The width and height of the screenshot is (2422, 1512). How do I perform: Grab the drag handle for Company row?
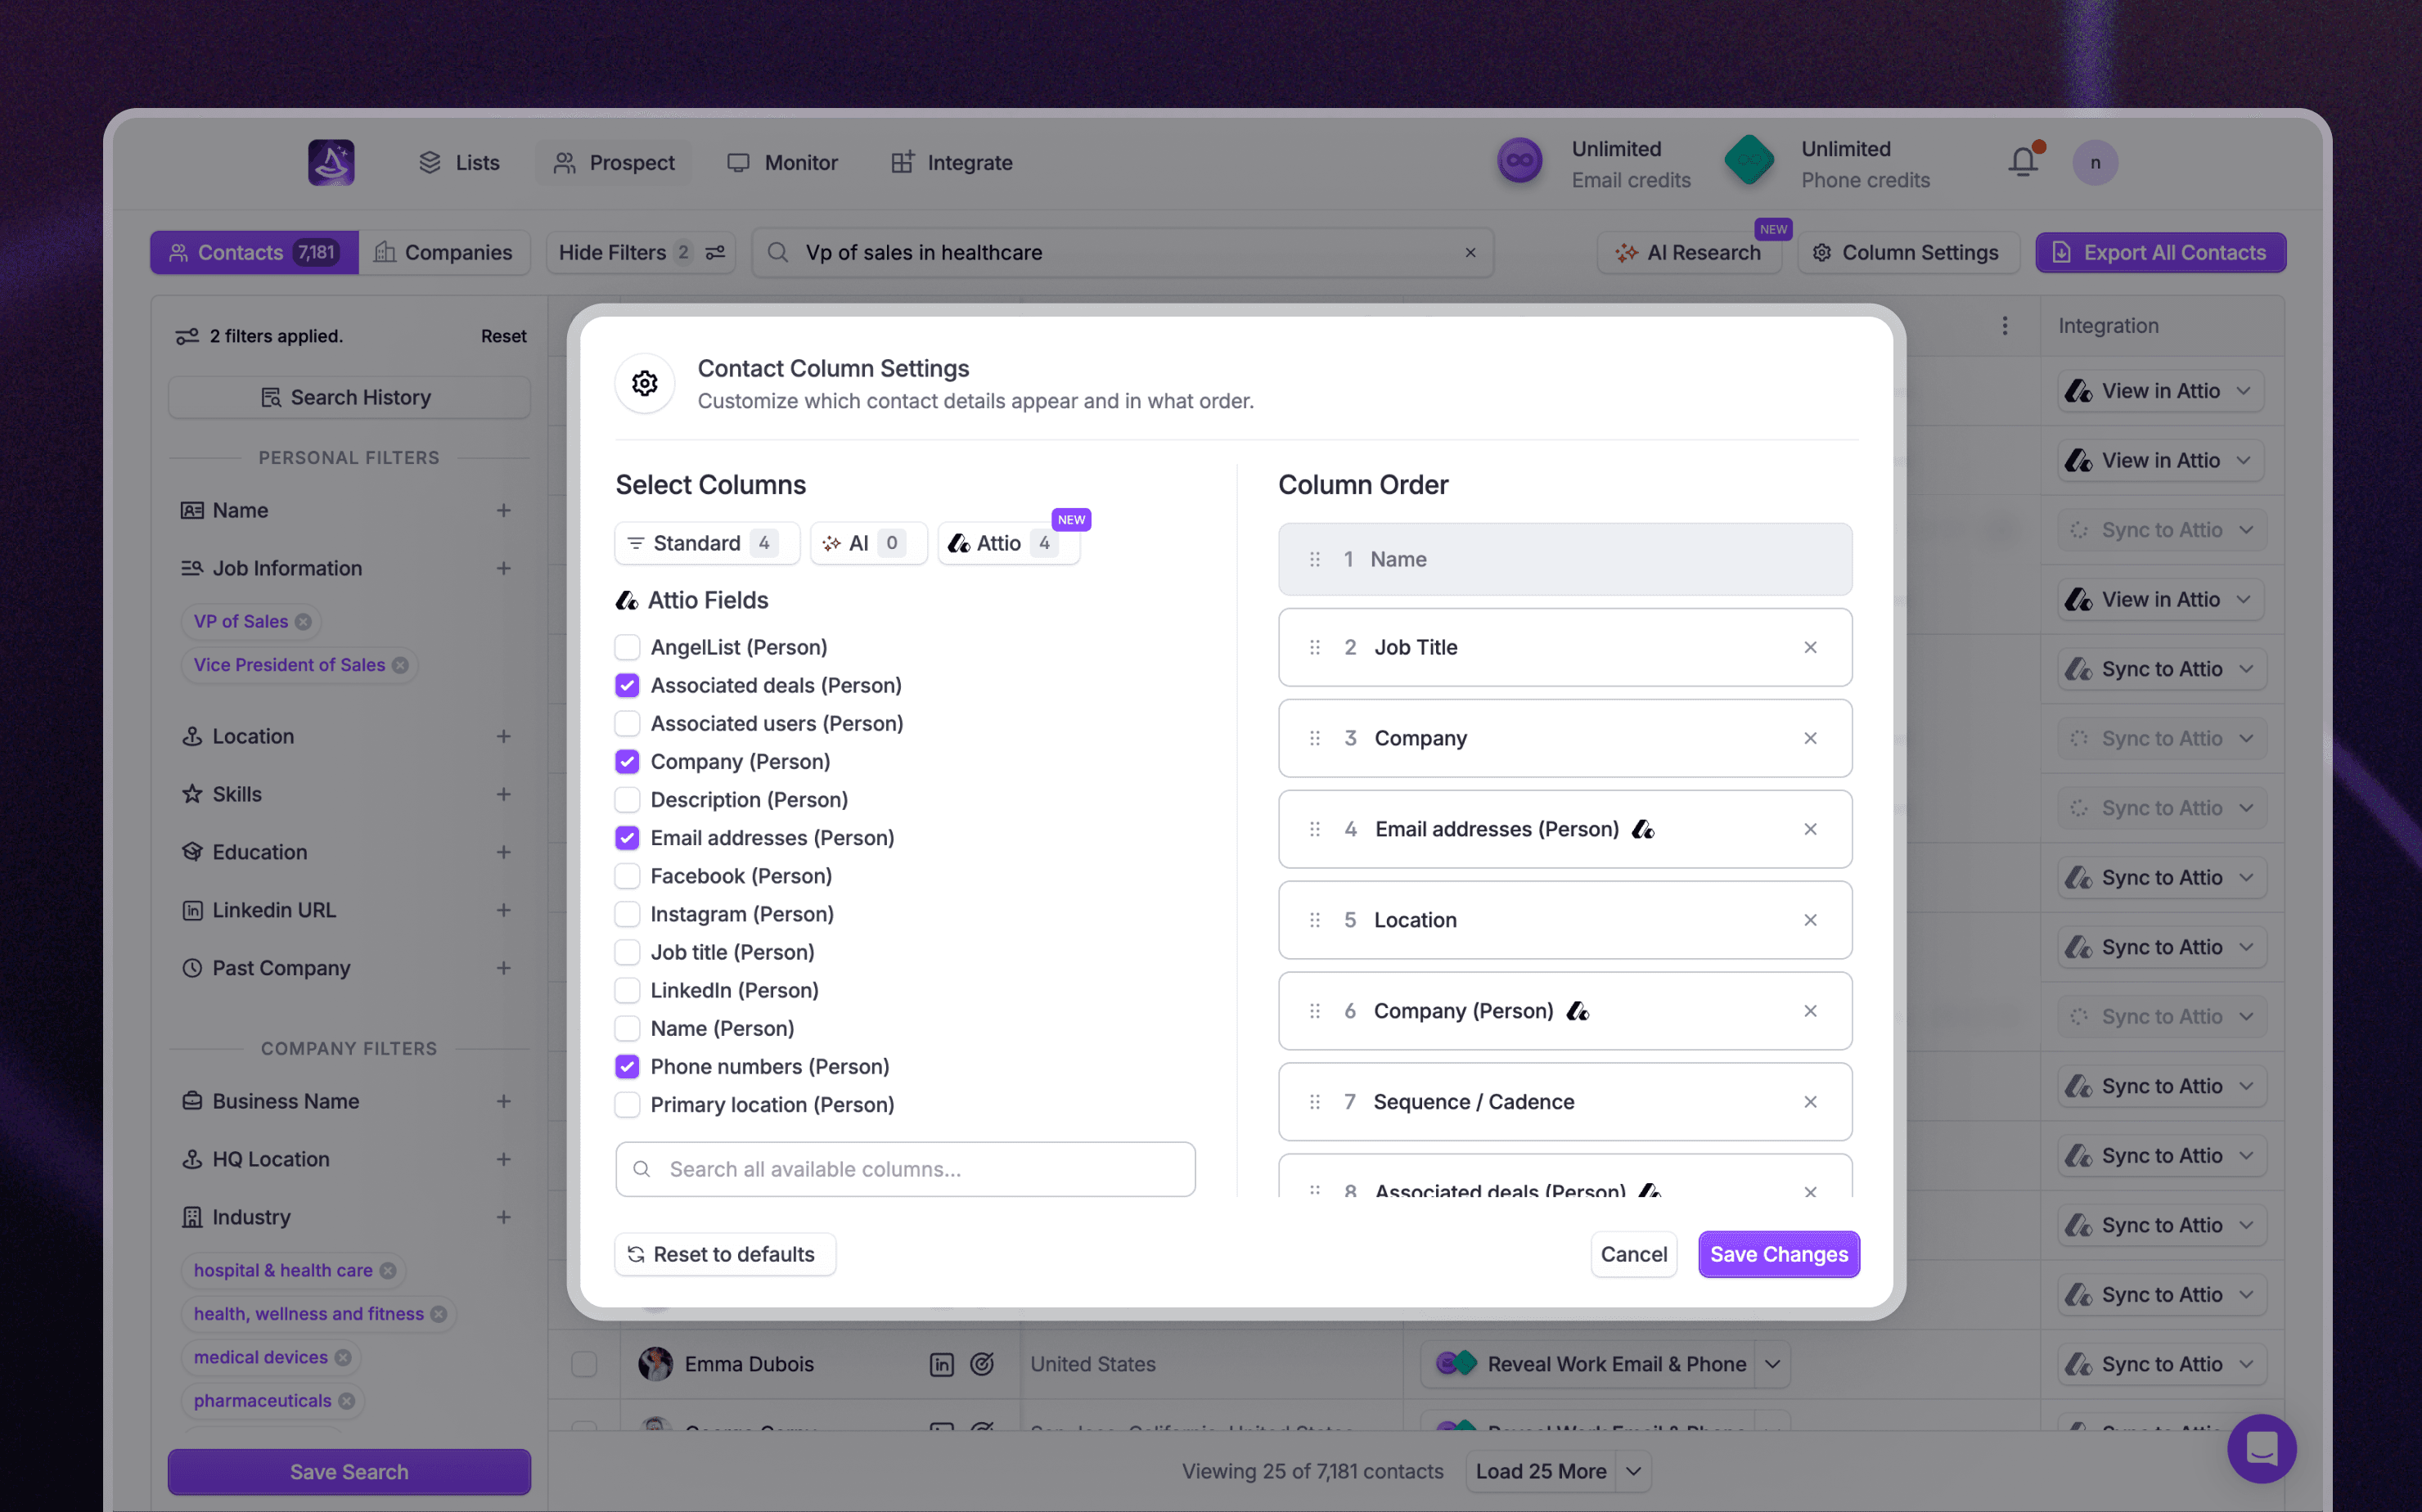1315,739
